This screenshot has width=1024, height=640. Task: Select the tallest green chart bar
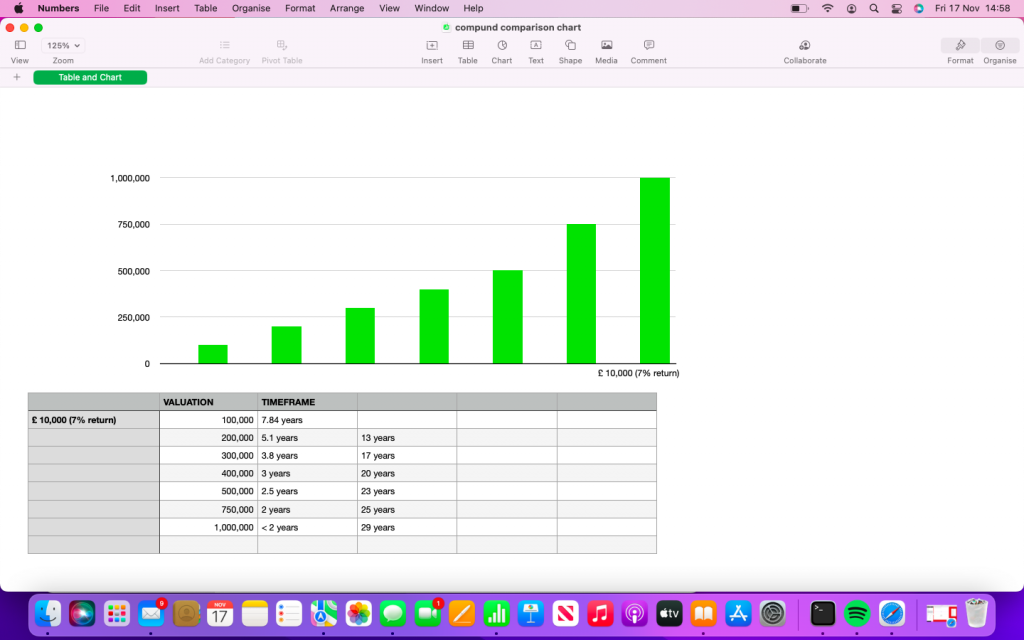tap(654, 270)
